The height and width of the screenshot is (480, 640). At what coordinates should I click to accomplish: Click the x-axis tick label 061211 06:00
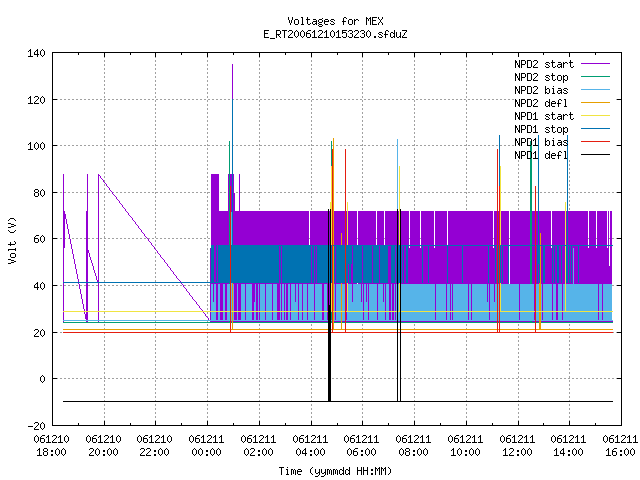tap(361, 446)
